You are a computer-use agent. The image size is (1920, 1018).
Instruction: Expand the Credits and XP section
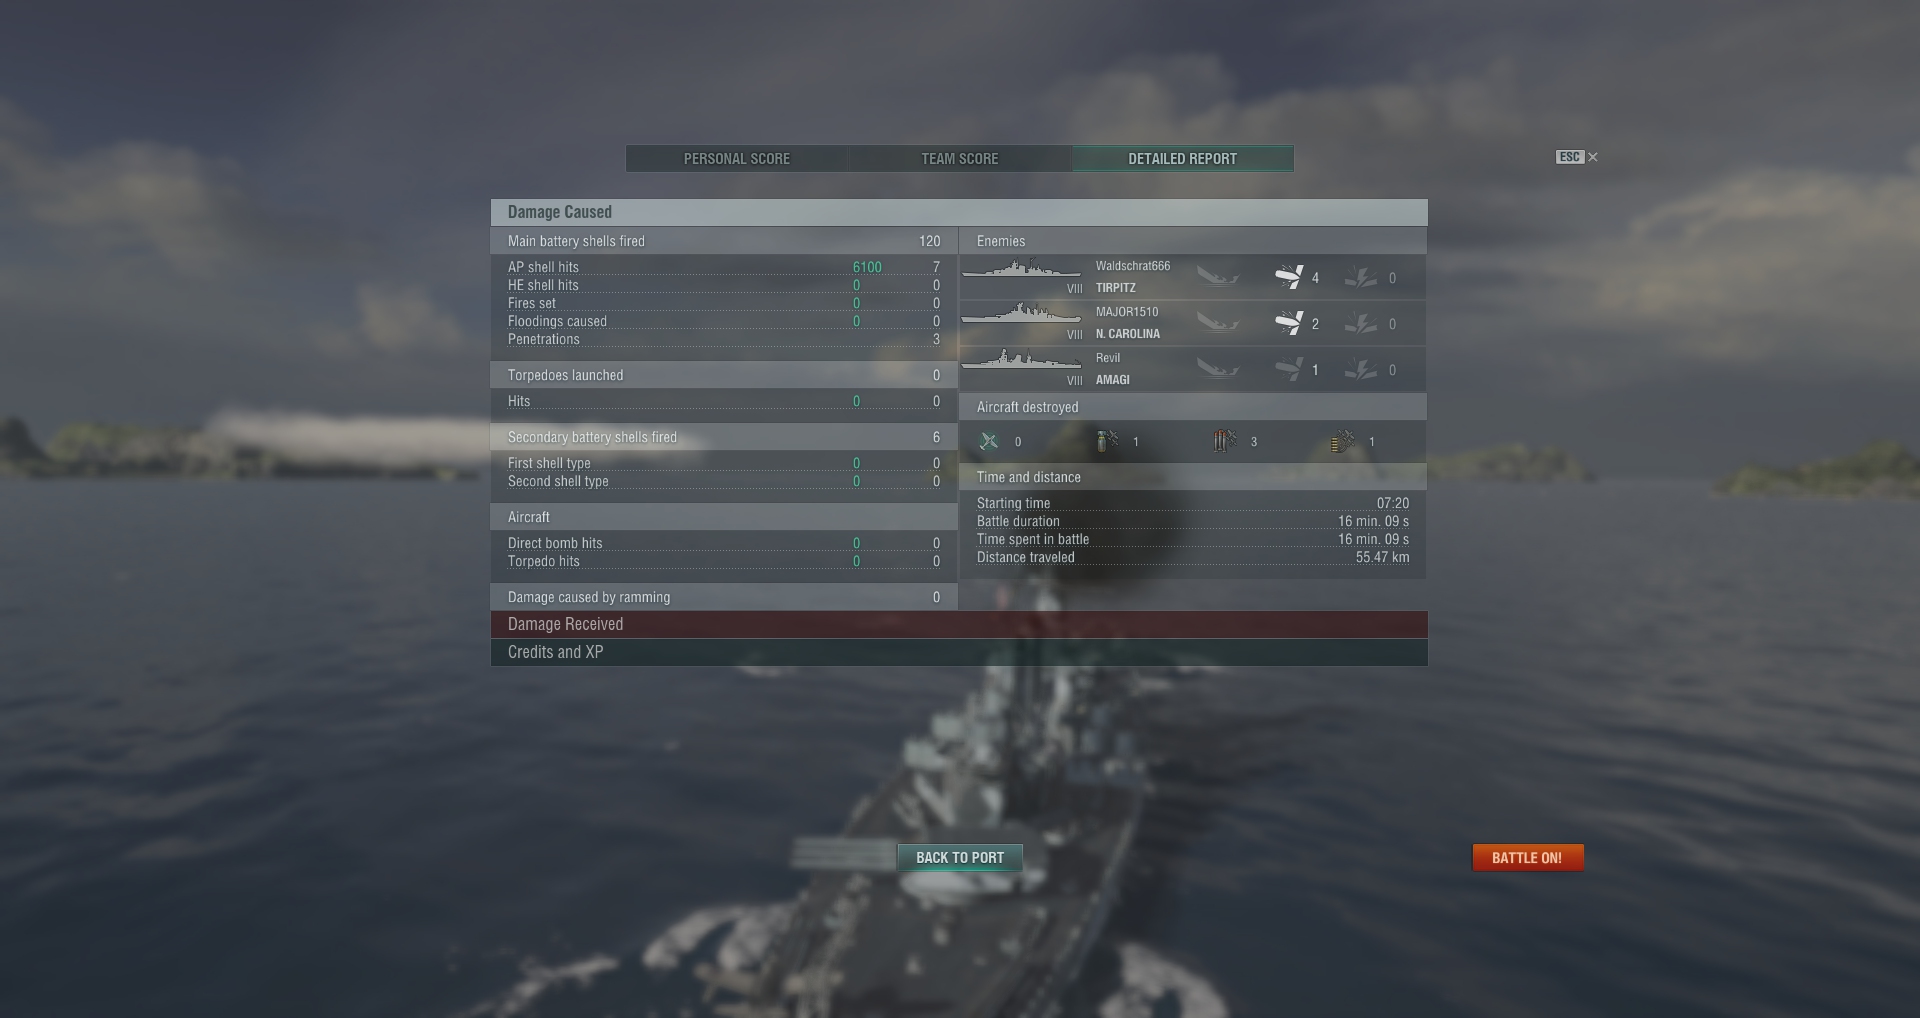pyautogui.click(x=959, y=652)
